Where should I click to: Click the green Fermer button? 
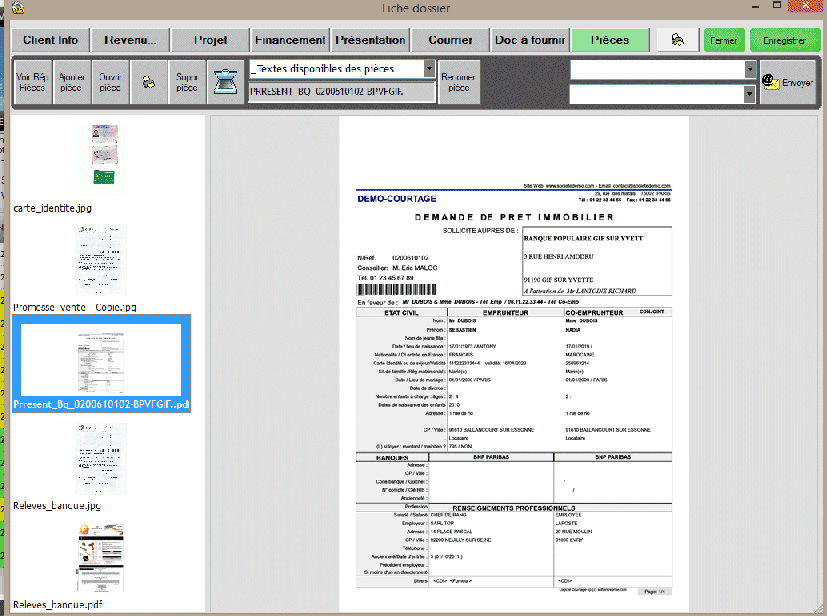(724, 40)
